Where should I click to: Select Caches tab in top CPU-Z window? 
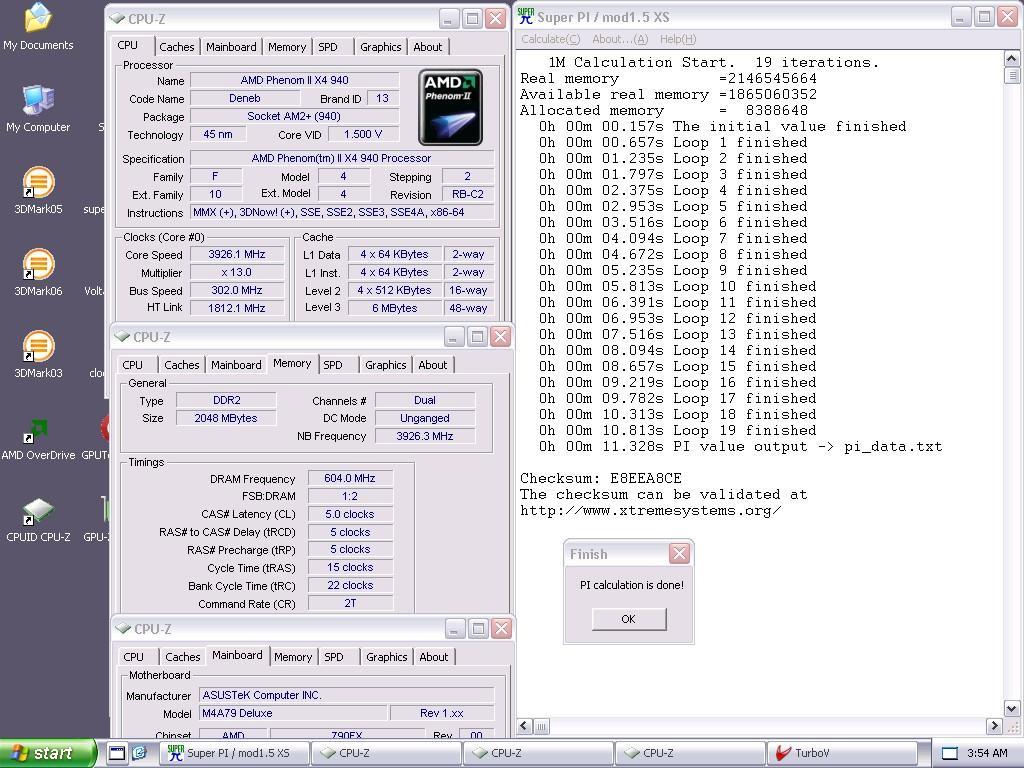coord(176,47)
